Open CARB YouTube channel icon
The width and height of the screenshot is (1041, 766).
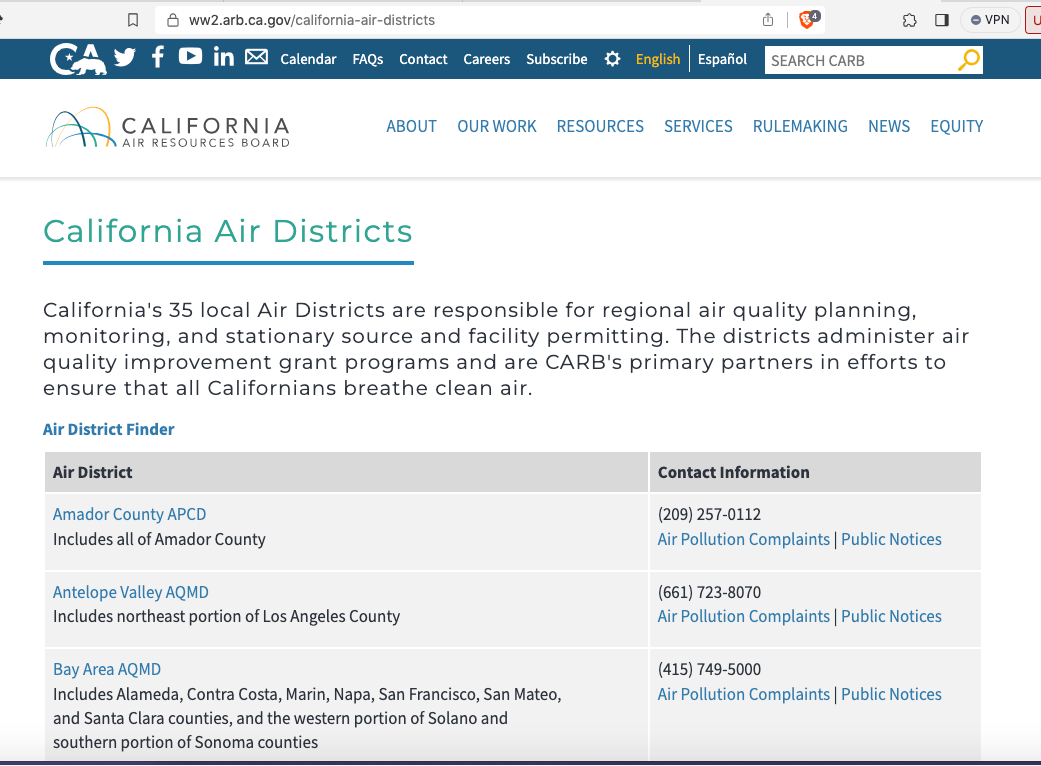point(190,56)
